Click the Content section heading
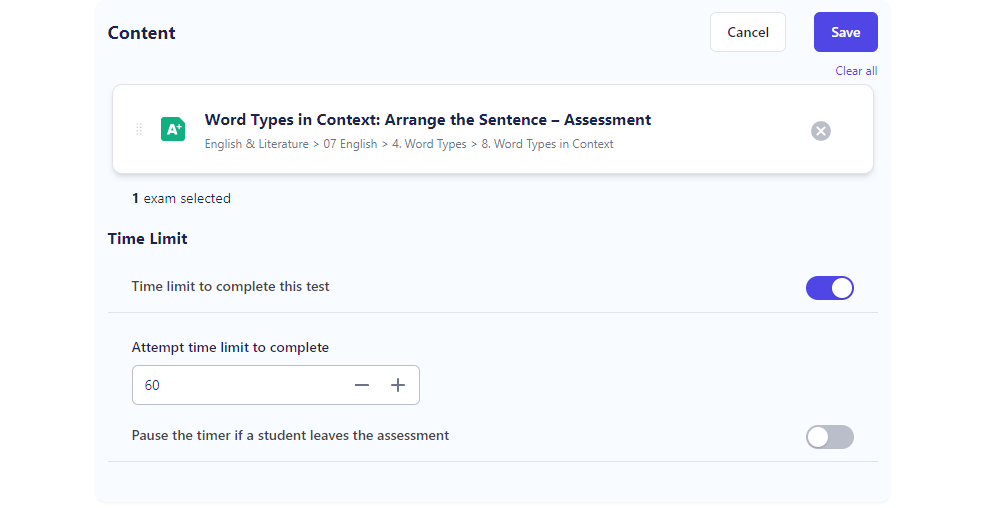 (x=142, y=33)
